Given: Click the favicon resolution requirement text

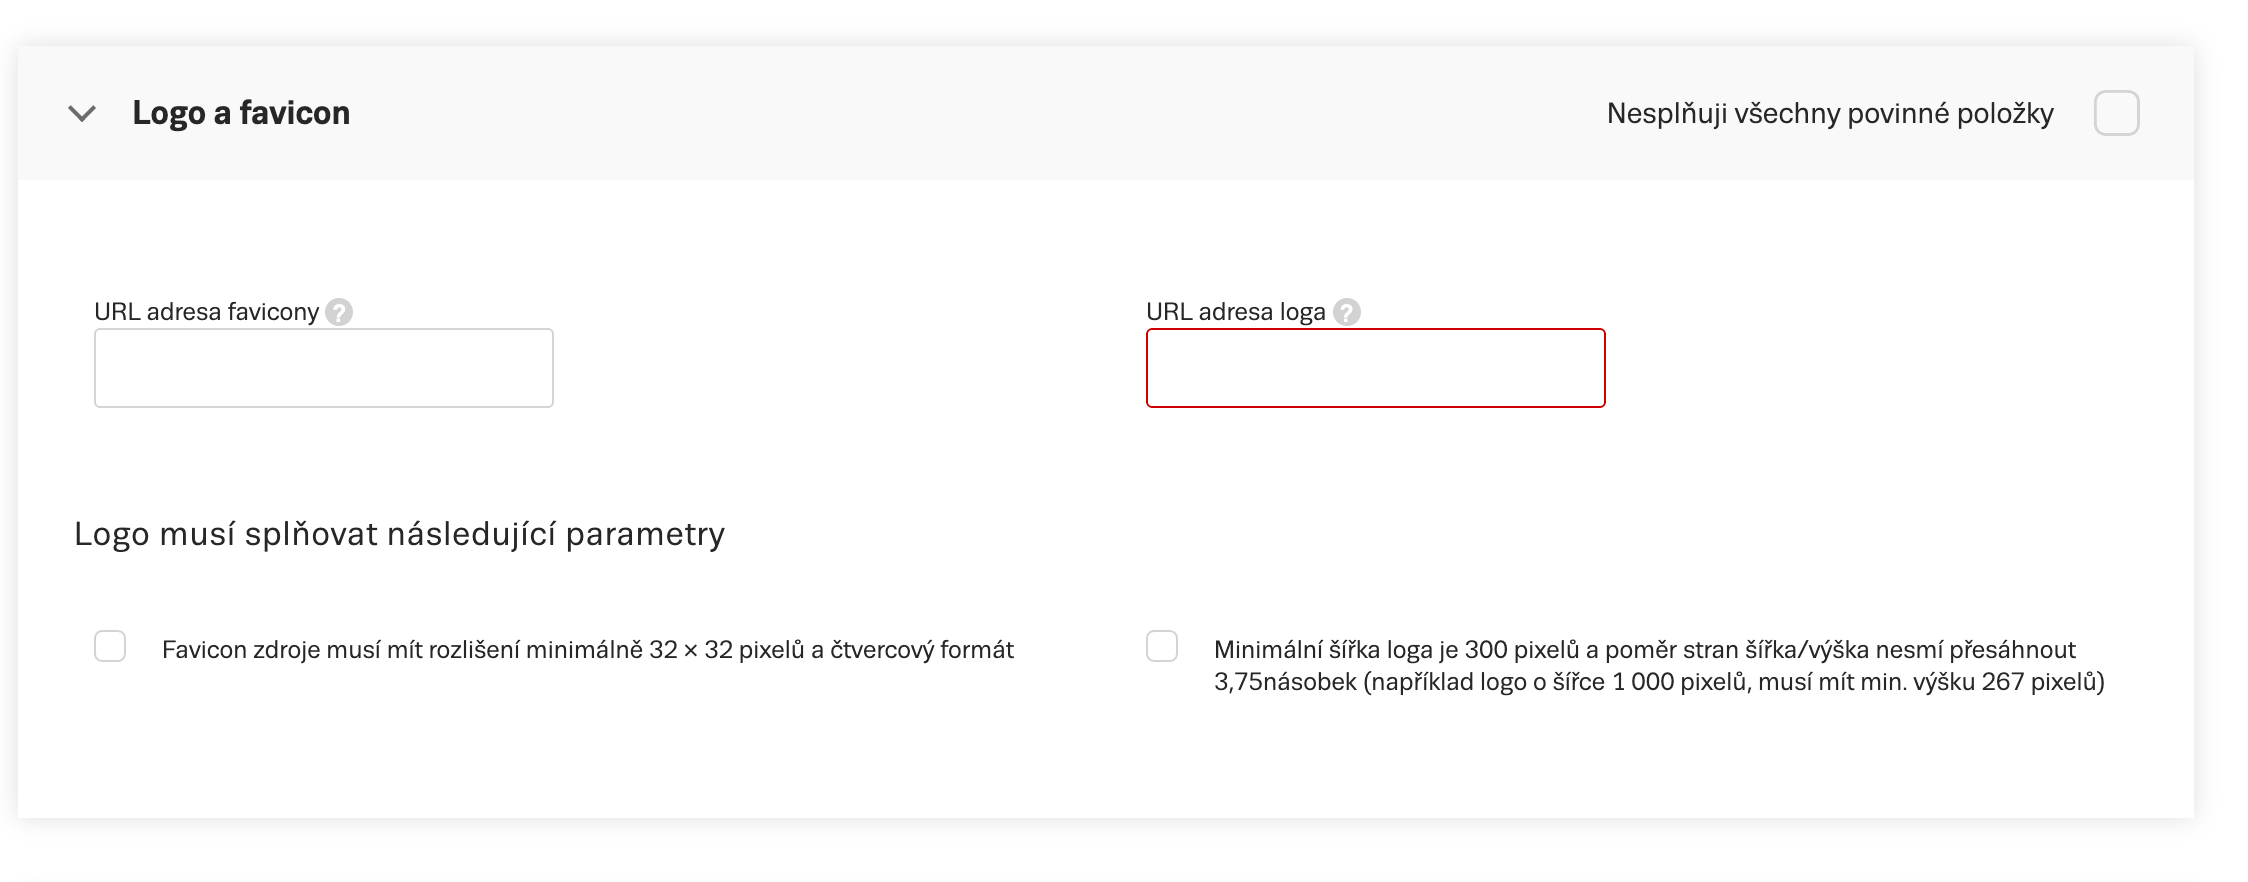Looking at the screenshot, I should pyautogui.click(x=587, y=650).
